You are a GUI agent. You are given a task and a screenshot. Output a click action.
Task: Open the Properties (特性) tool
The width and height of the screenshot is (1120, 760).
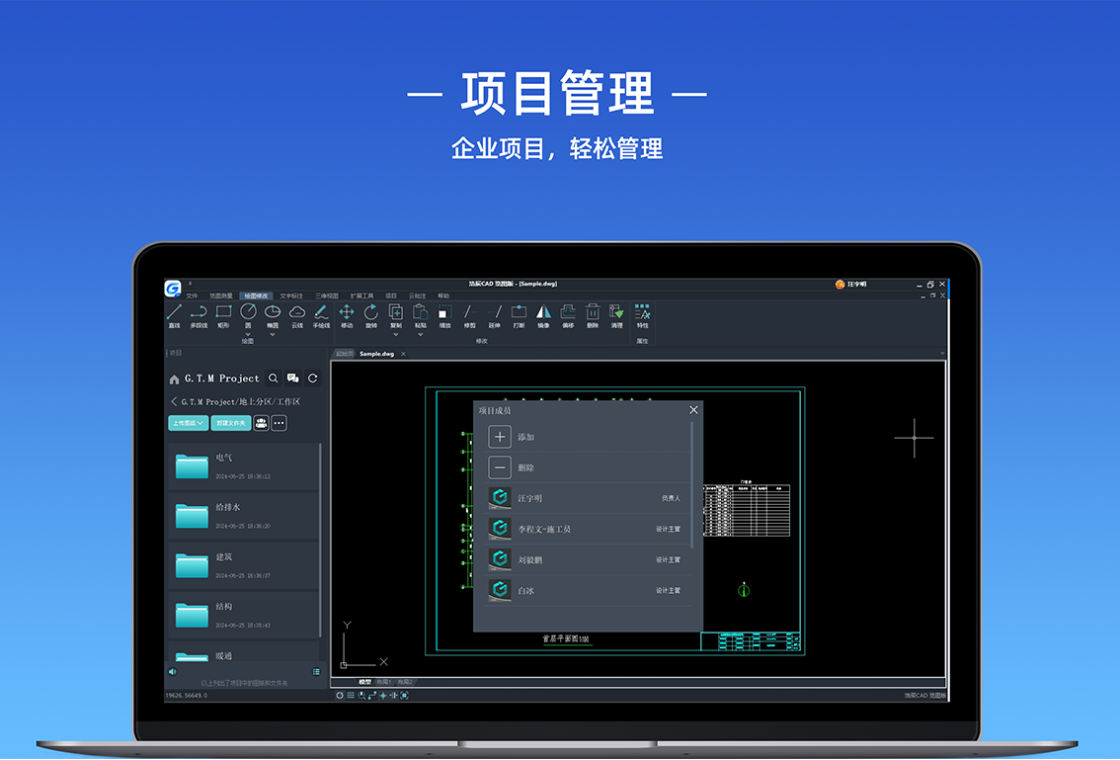coord(642,315)
